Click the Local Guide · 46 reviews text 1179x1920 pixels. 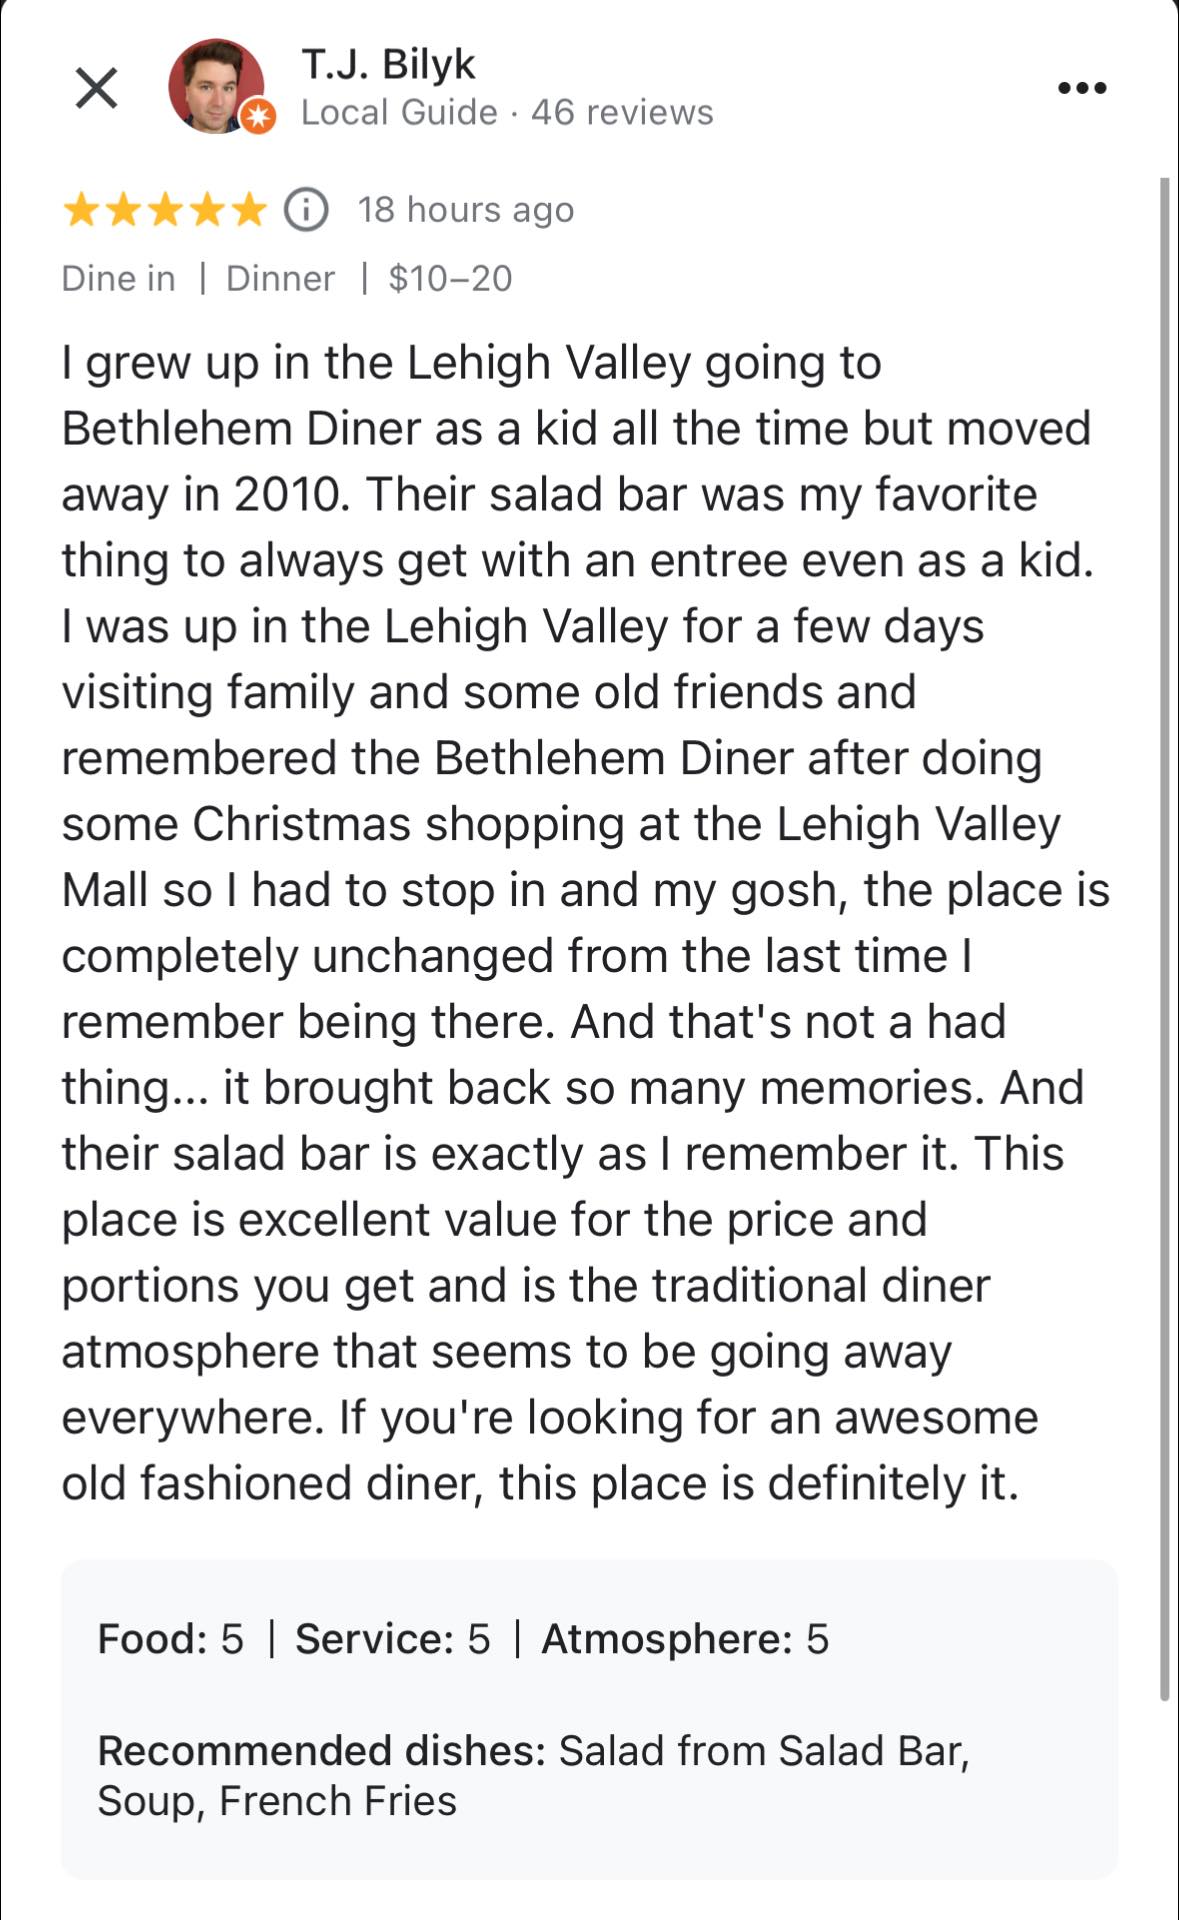(x=507, y=112)
